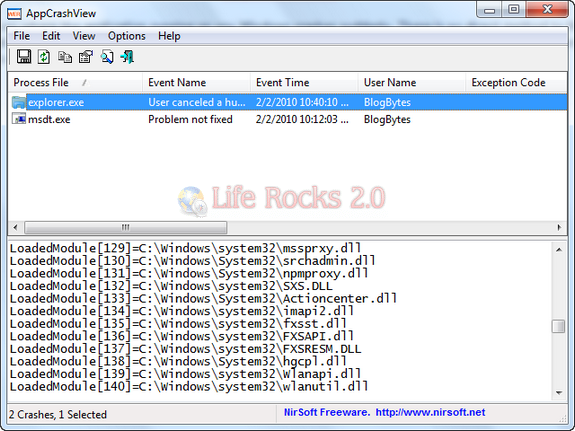Click the LoadedModule[138] hgcpl.dll line
Viewport: 575px width, 431px height.
pos(178,361)
